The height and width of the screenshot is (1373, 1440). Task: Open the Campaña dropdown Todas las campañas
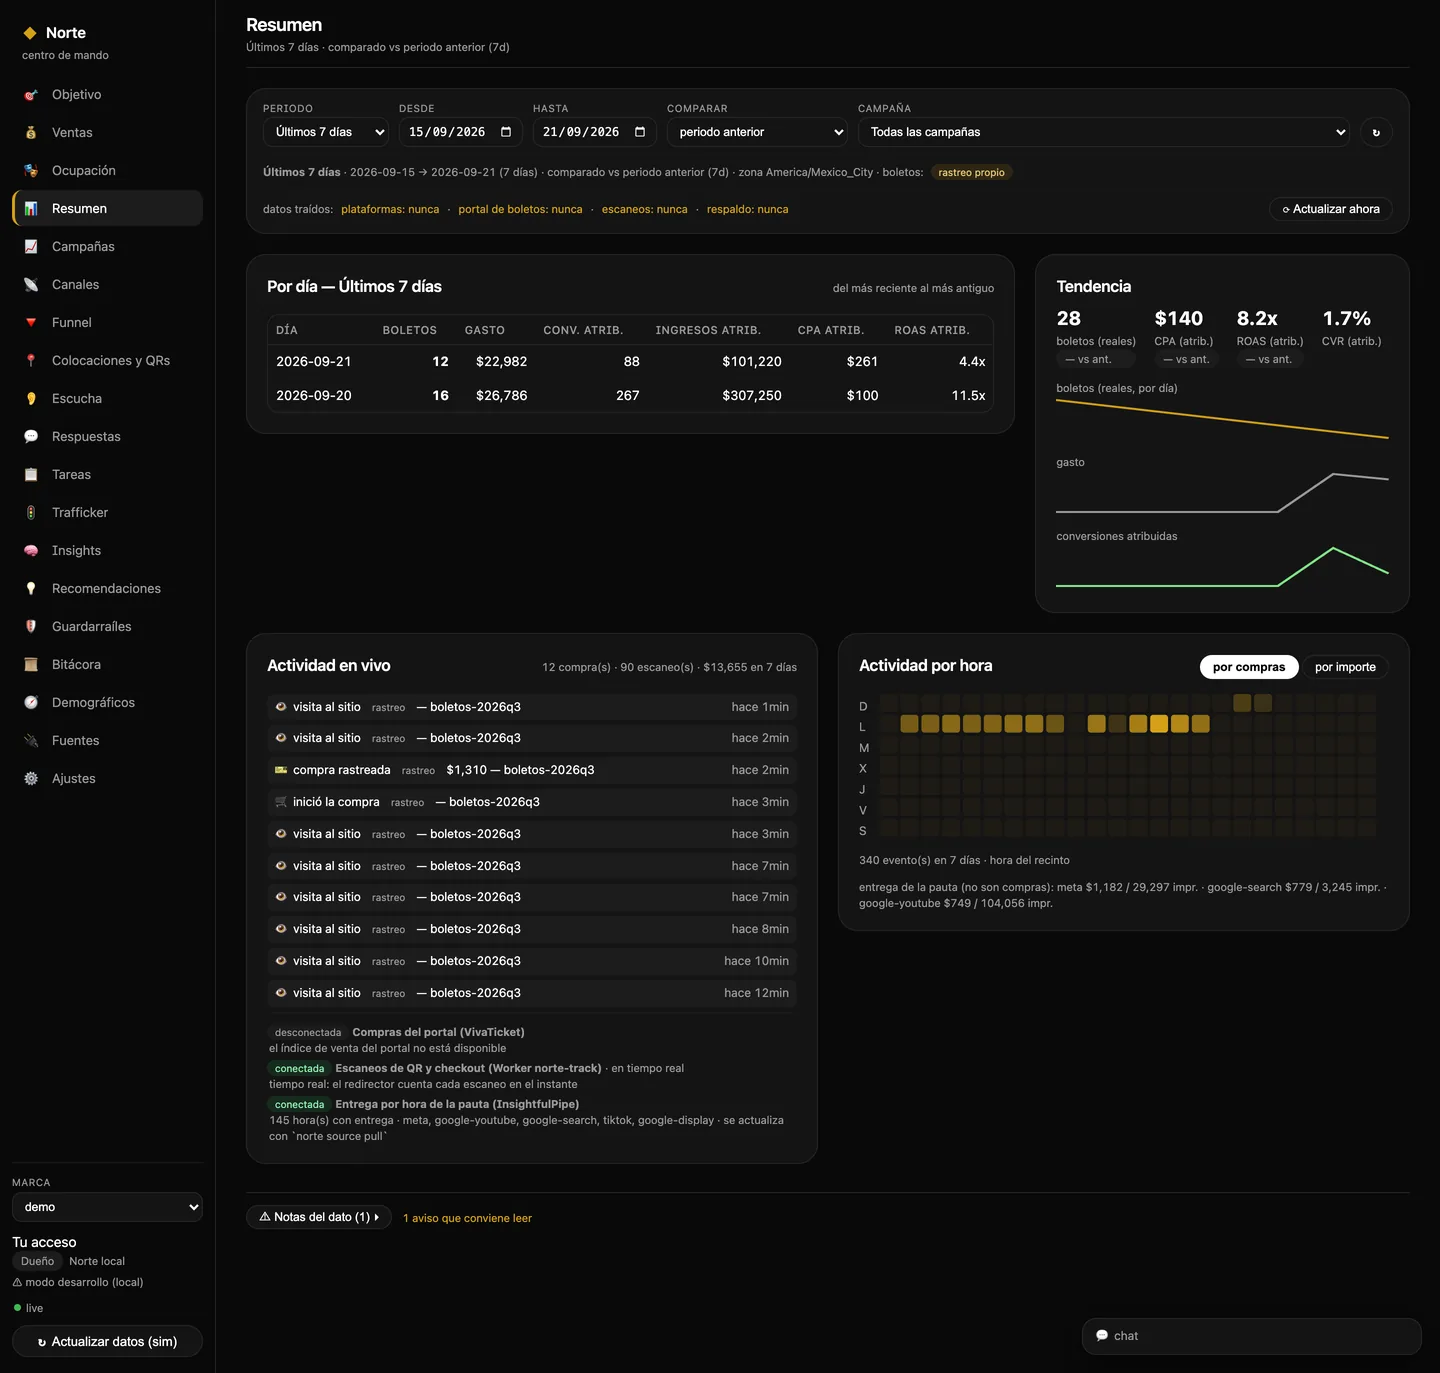click(x=1104, y=132)
